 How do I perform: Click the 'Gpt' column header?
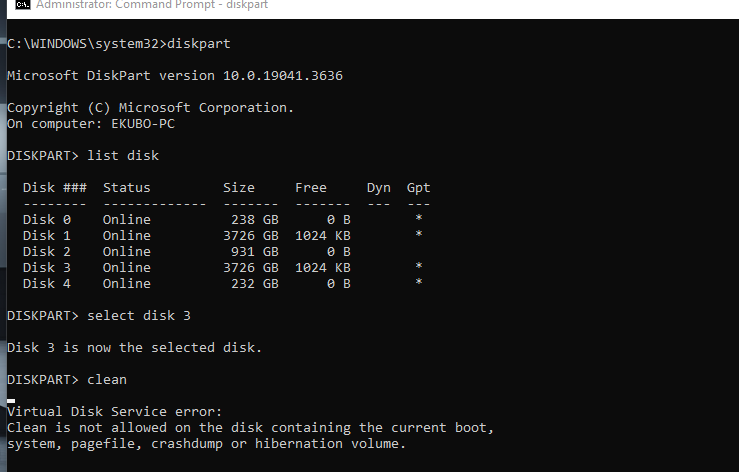419,188
